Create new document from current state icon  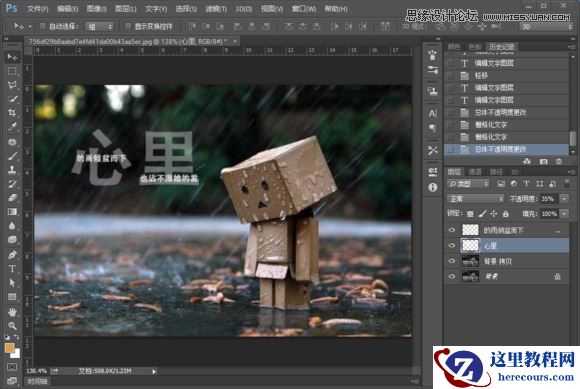click(x=527, y=162)
